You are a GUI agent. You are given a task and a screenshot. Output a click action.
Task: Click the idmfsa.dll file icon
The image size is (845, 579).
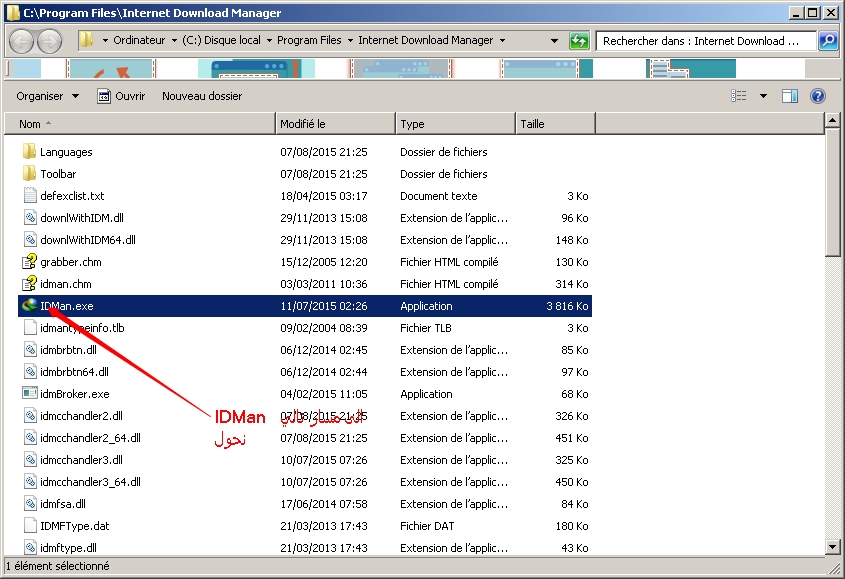[30, 504]
